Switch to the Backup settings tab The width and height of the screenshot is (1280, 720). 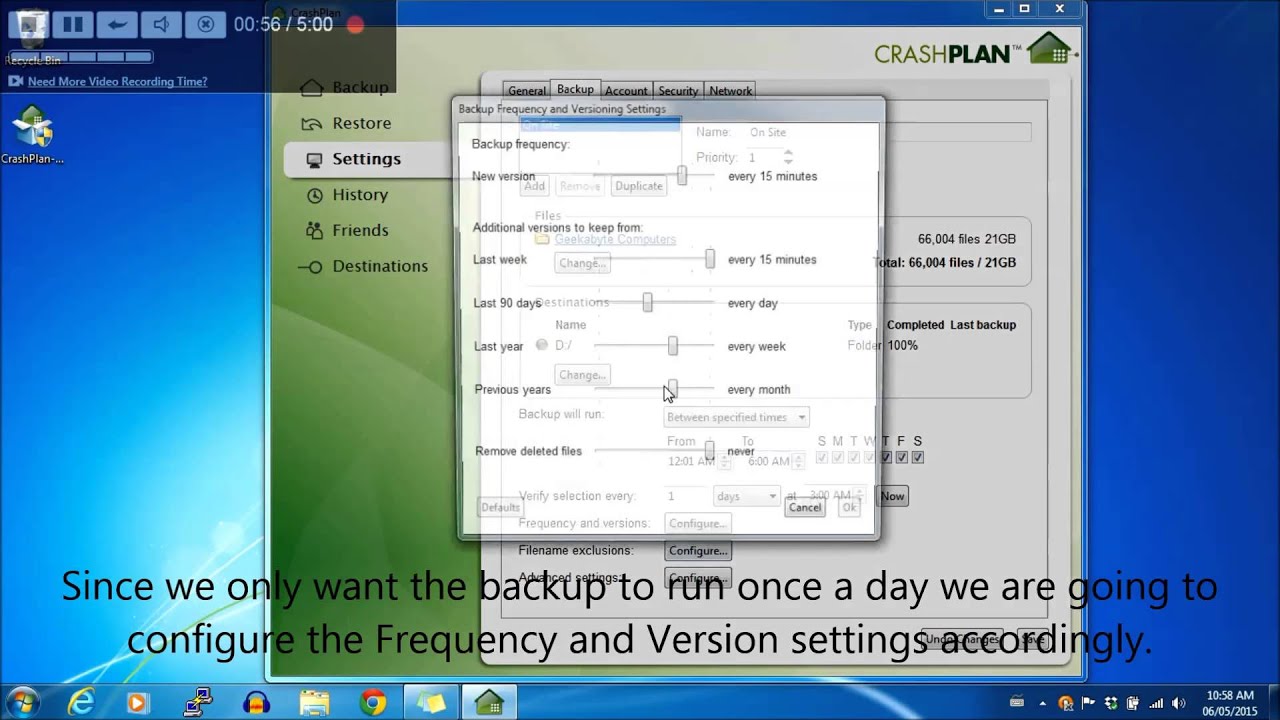tap(575, 90)
